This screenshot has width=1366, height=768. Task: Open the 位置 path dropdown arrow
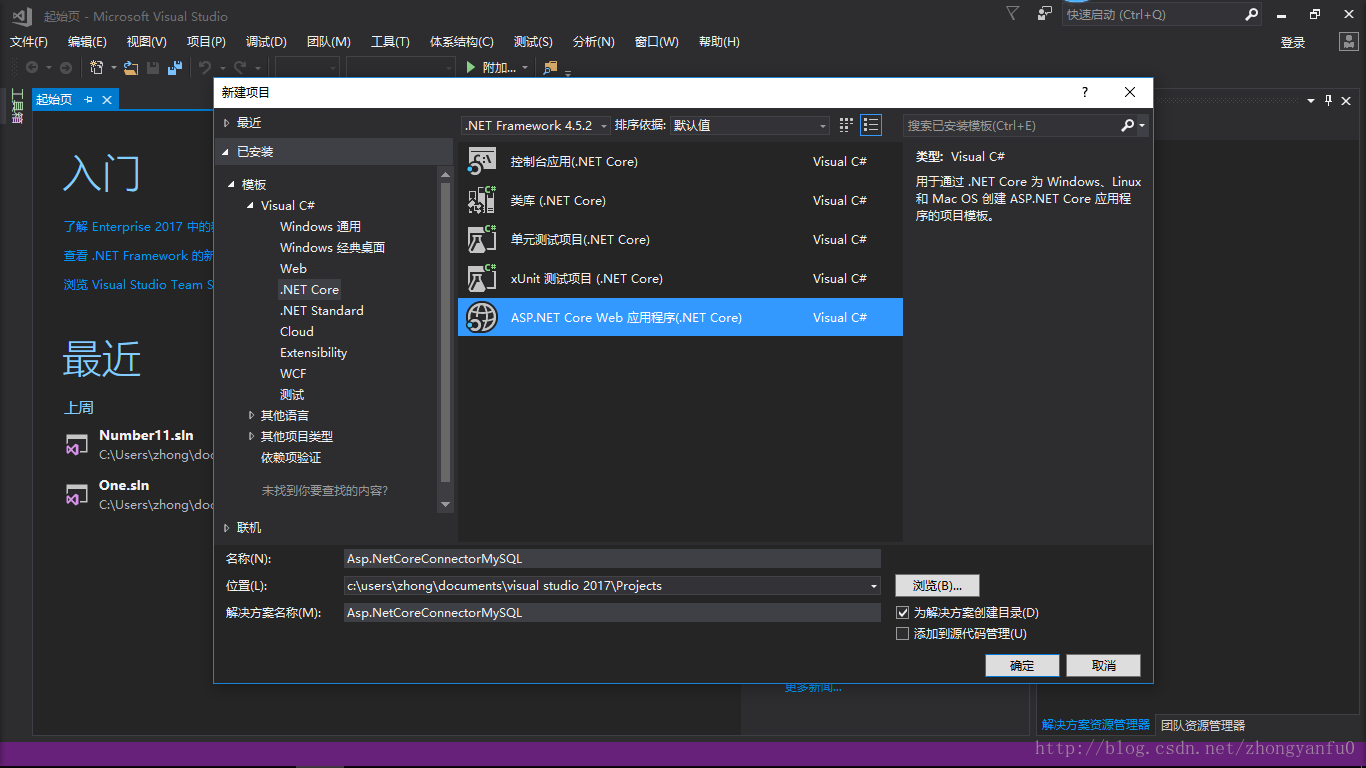(x=874, y=586)
